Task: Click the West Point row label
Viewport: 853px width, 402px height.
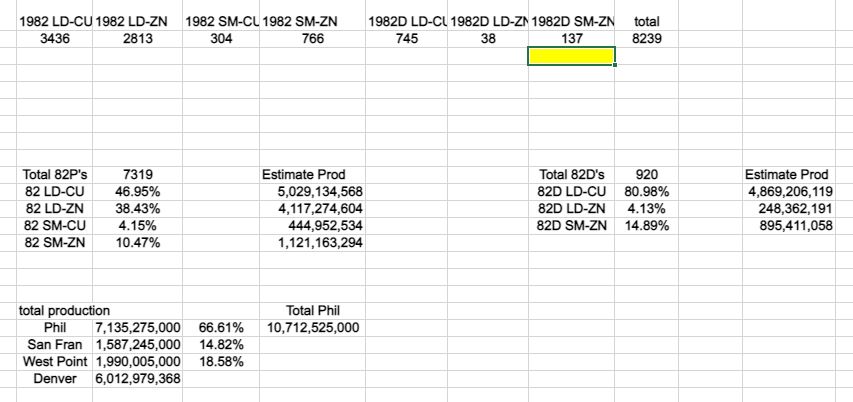Action: 55,362
